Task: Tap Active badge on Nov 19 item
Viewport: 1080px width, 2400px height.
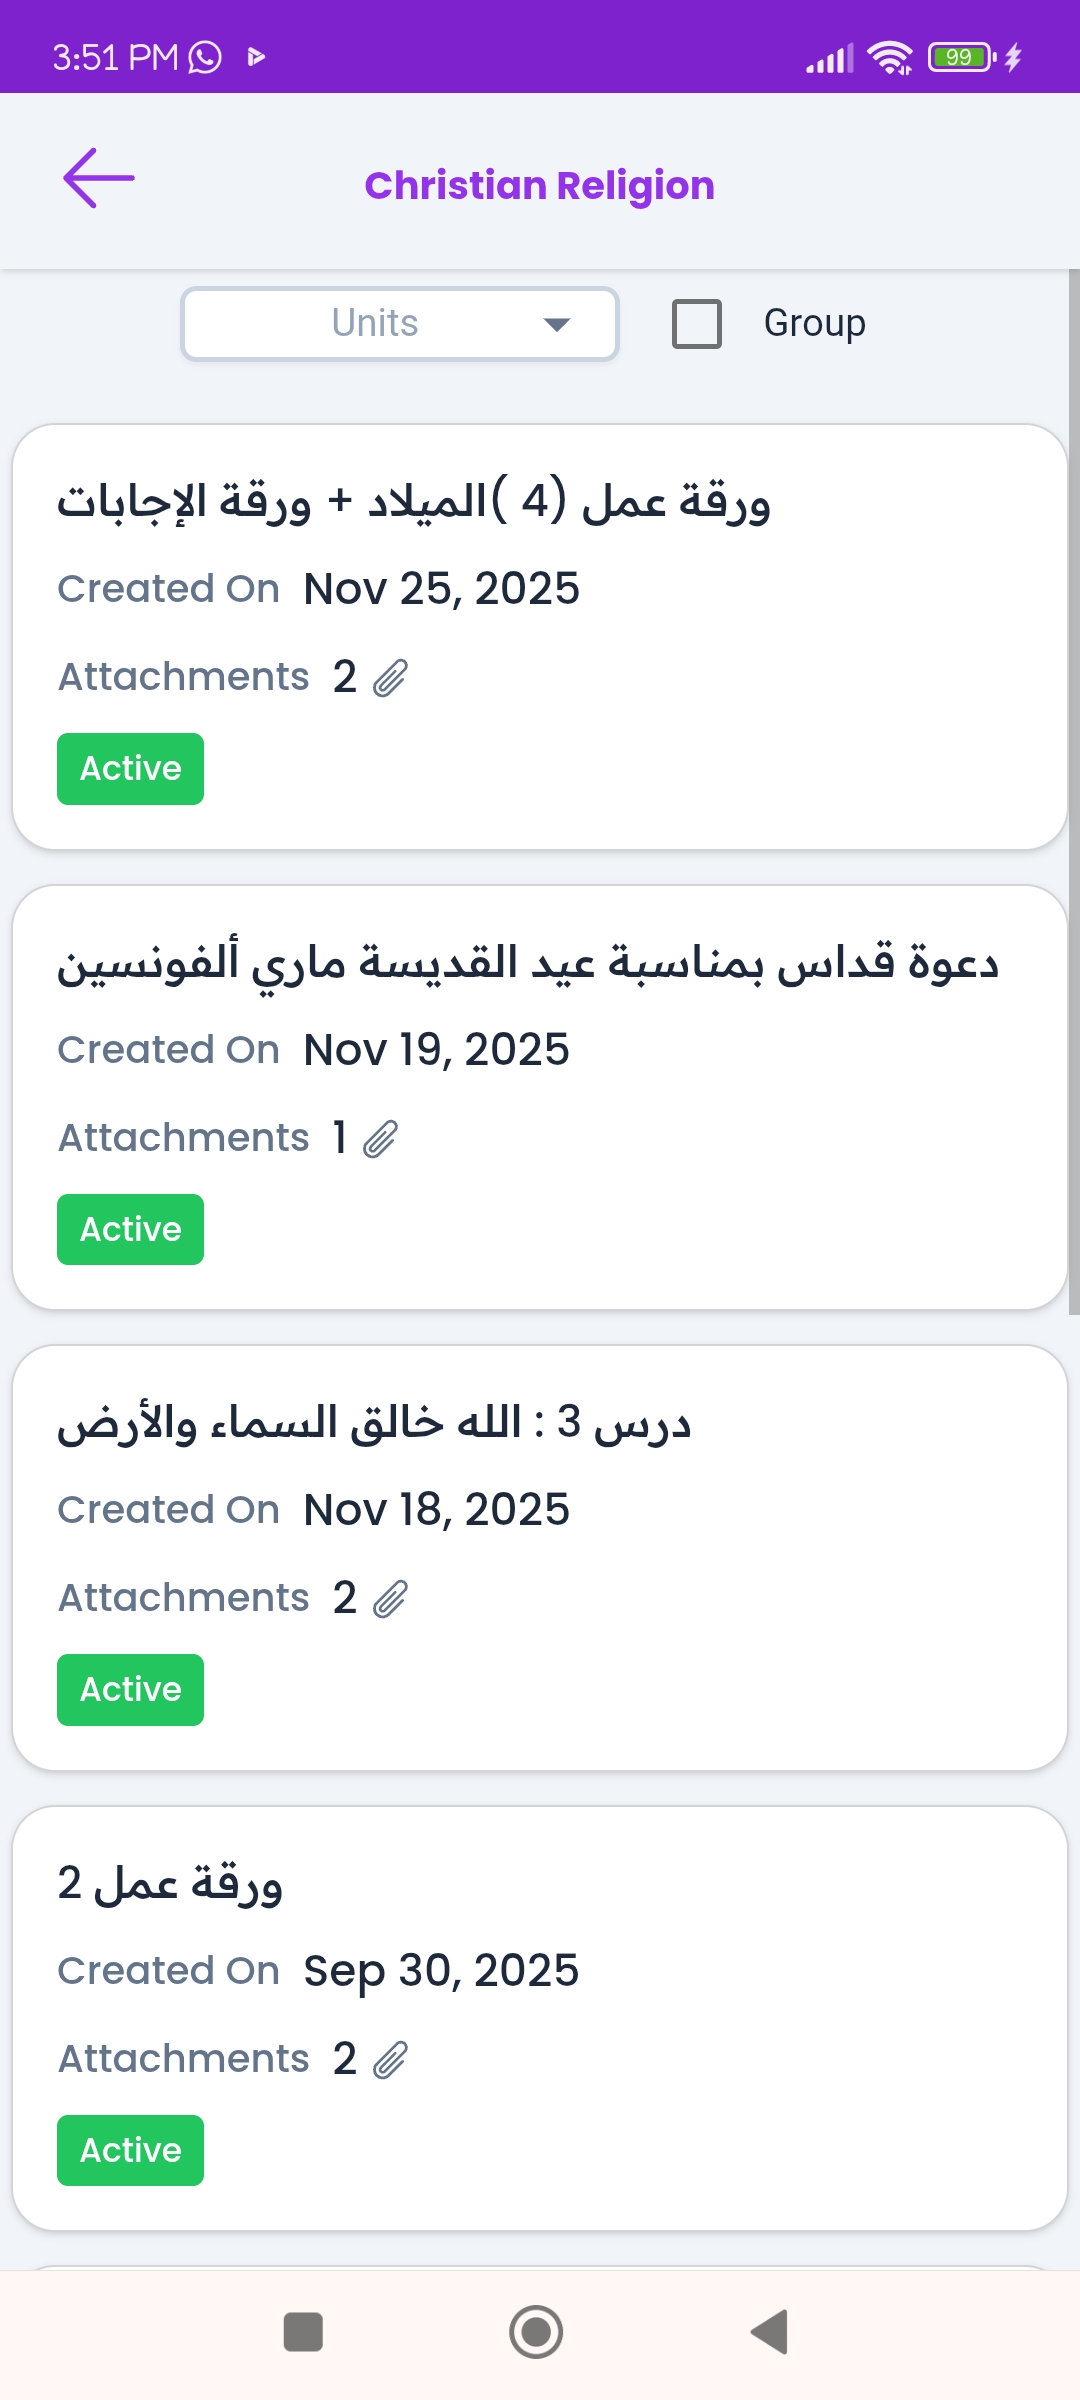Action: pyautogui.click(x=130, y=1230)
